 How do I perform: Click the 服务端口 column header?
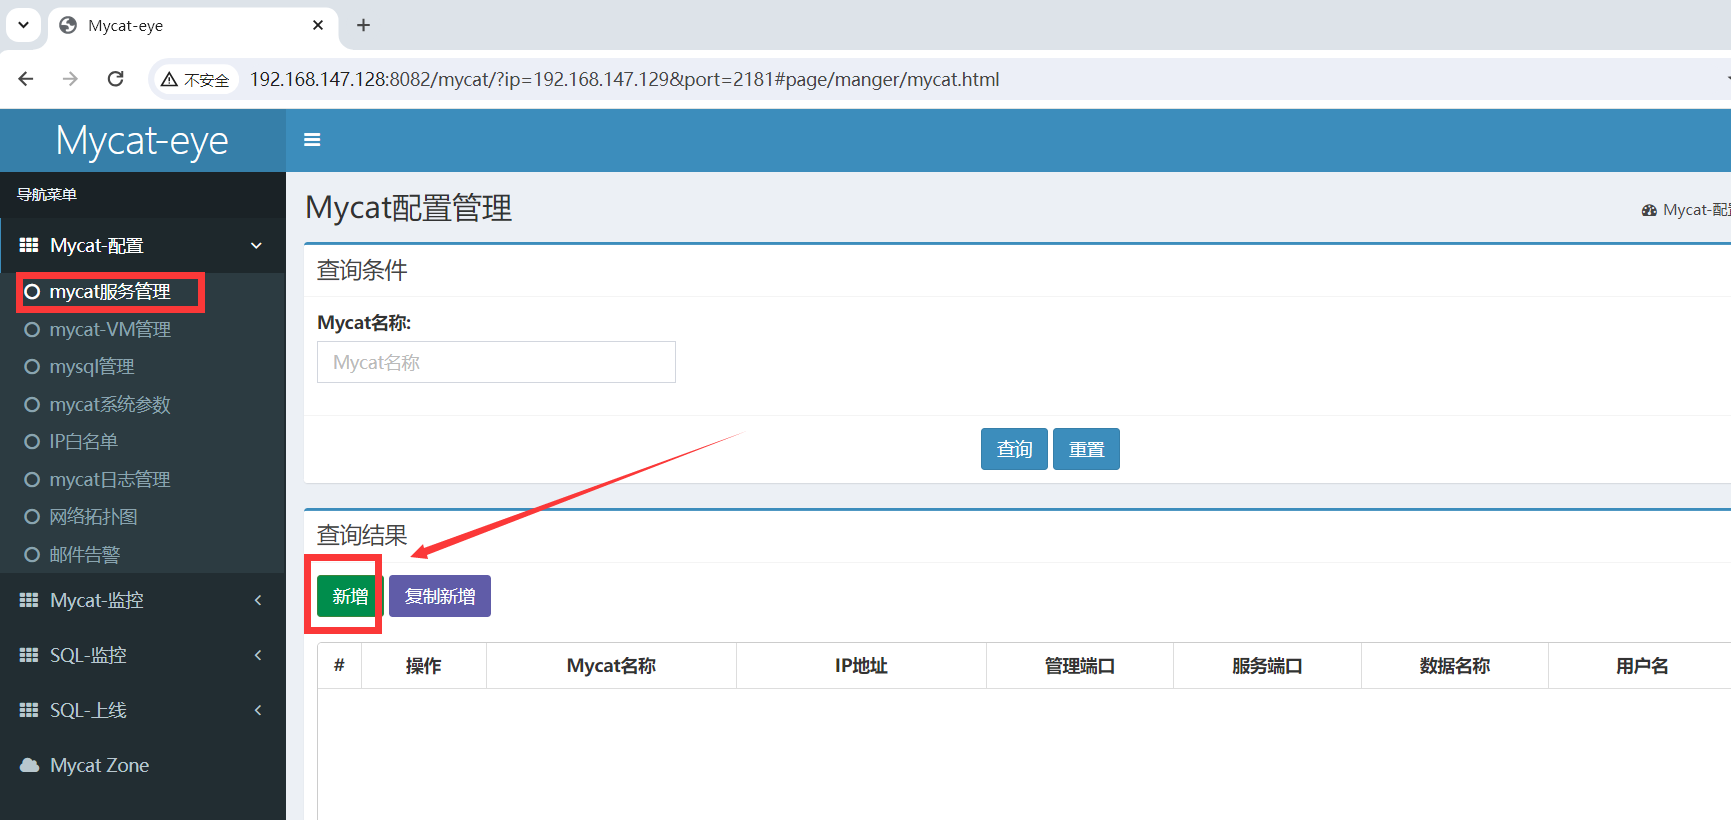pyautogui.click(x=1267, y=666)
